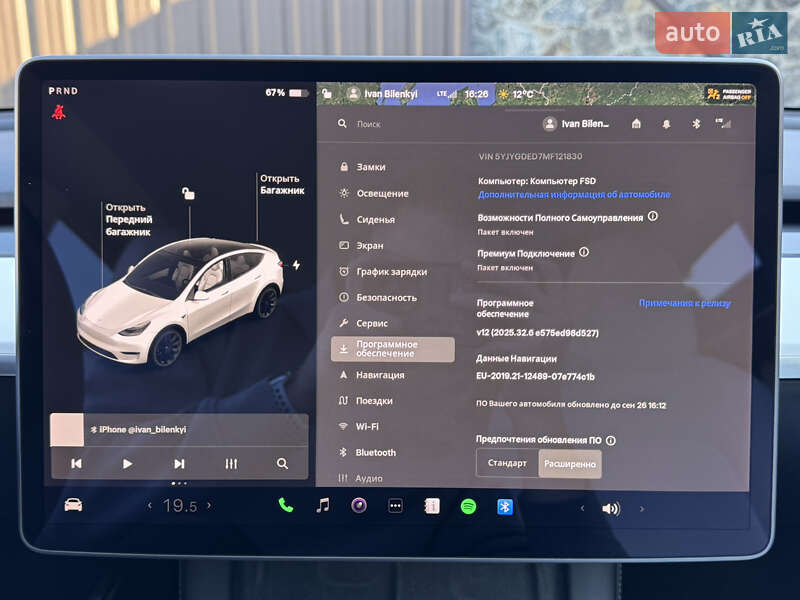Screen dimensions: 800x600
Task: Open car controls icon in bottom bar
Action: coord(73,505)
